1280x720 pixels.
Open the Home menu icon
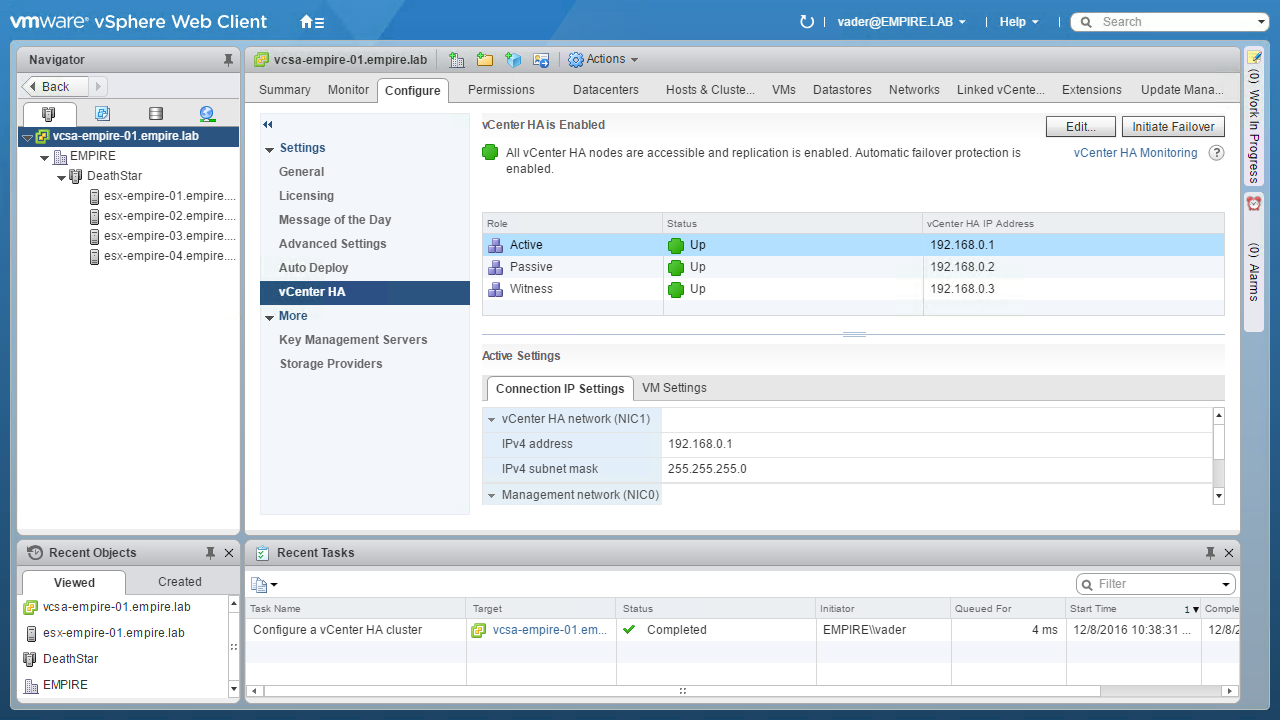click(312, 22)
